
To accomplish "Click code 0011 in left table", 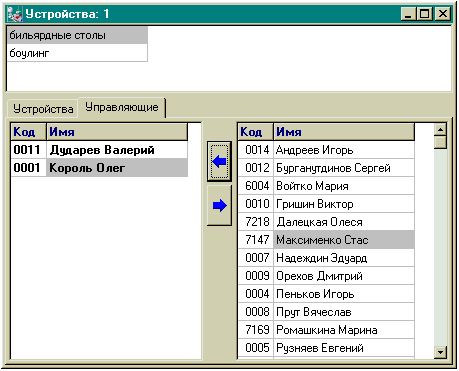I will 28,150.
